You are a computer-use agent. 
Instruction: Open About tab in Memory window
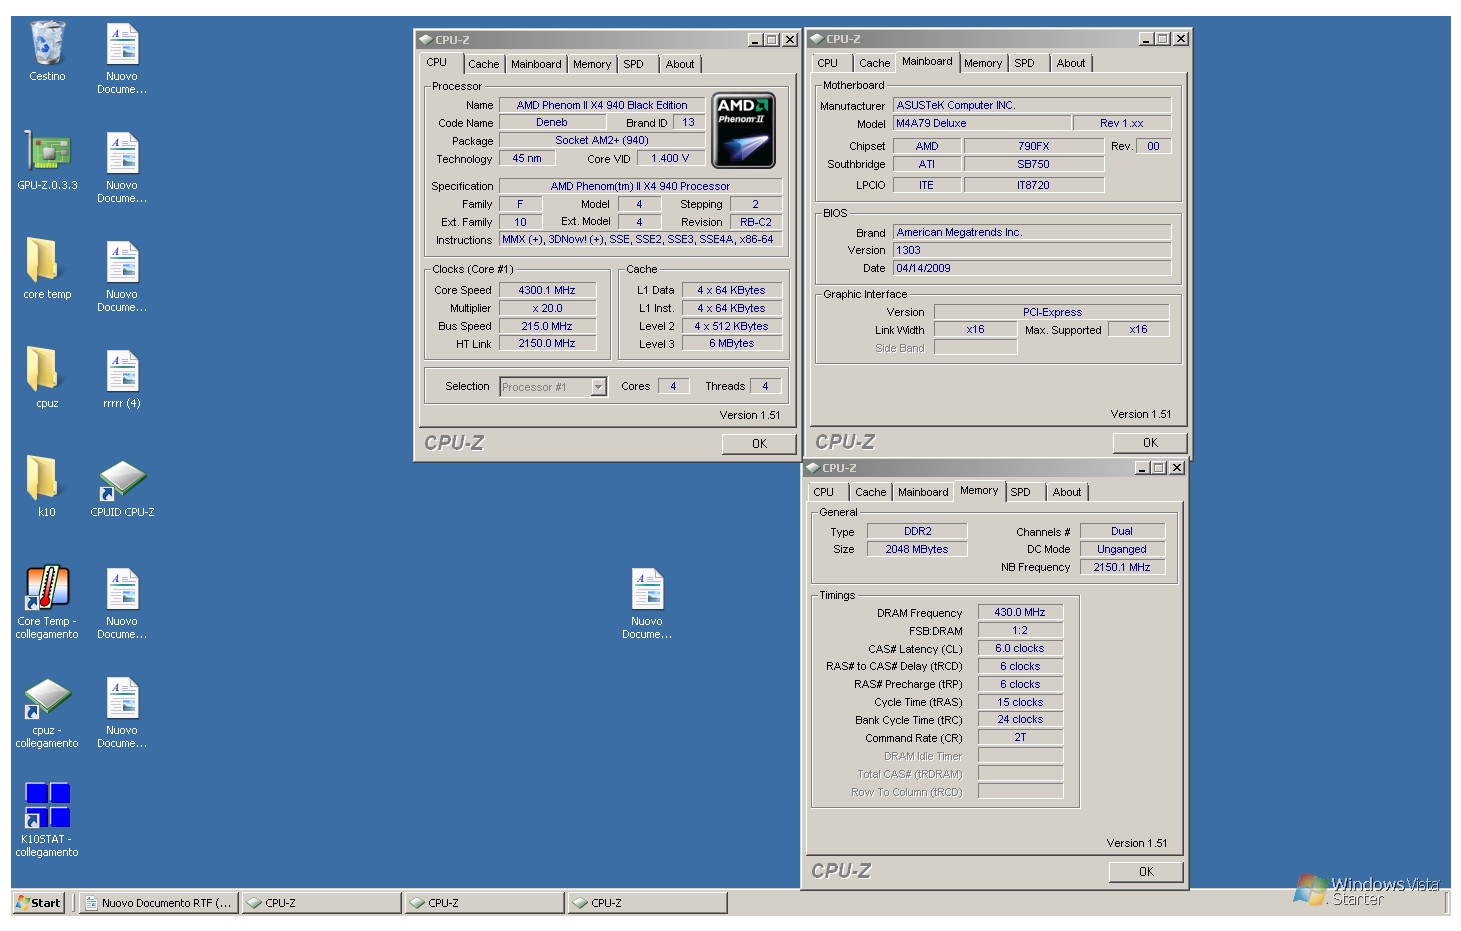point(1067,492)
